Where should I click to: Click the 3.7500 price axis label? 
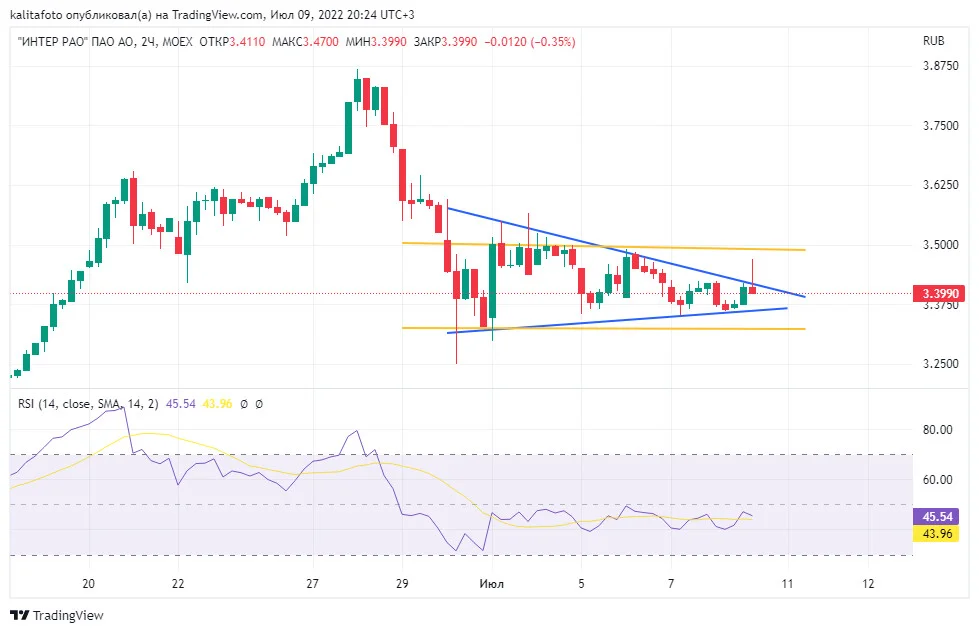pyautogui.click(x=940, y=125)
